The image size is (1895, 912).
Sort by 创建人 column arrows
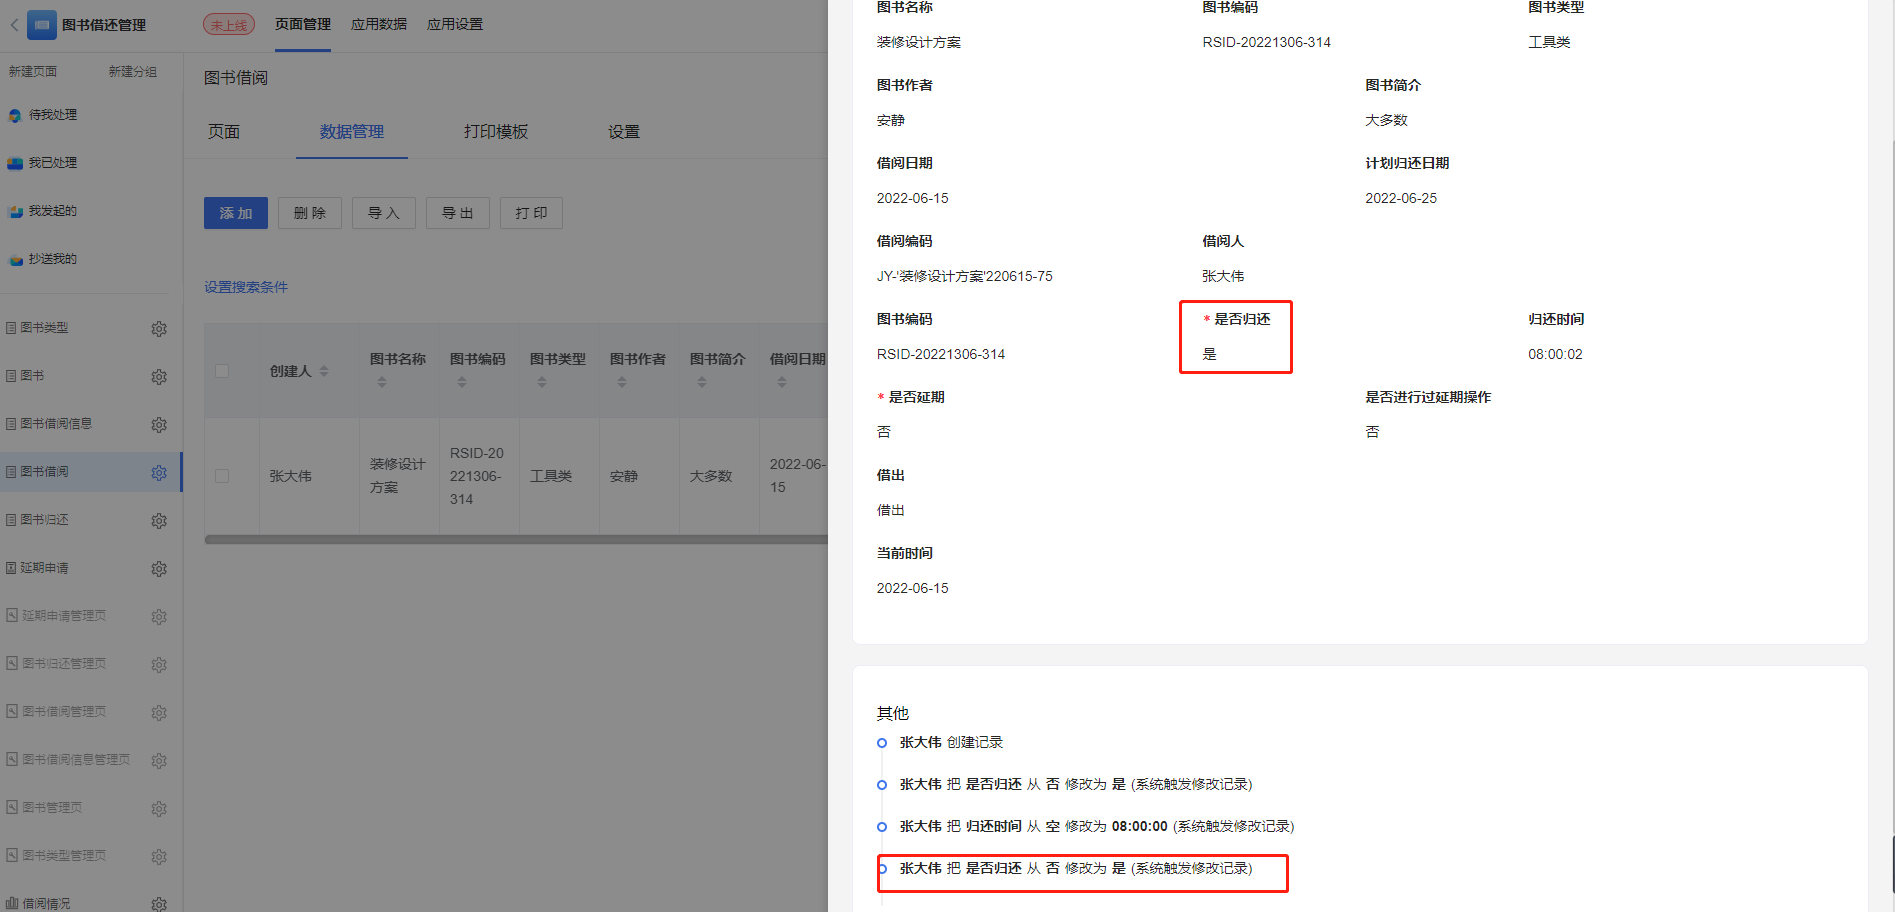(x=324, y=371)
